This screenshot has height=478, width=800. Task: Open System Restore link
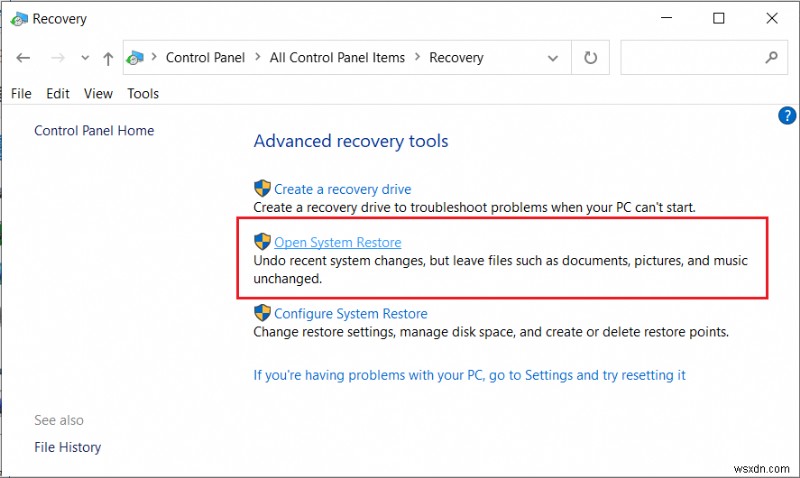338,242
